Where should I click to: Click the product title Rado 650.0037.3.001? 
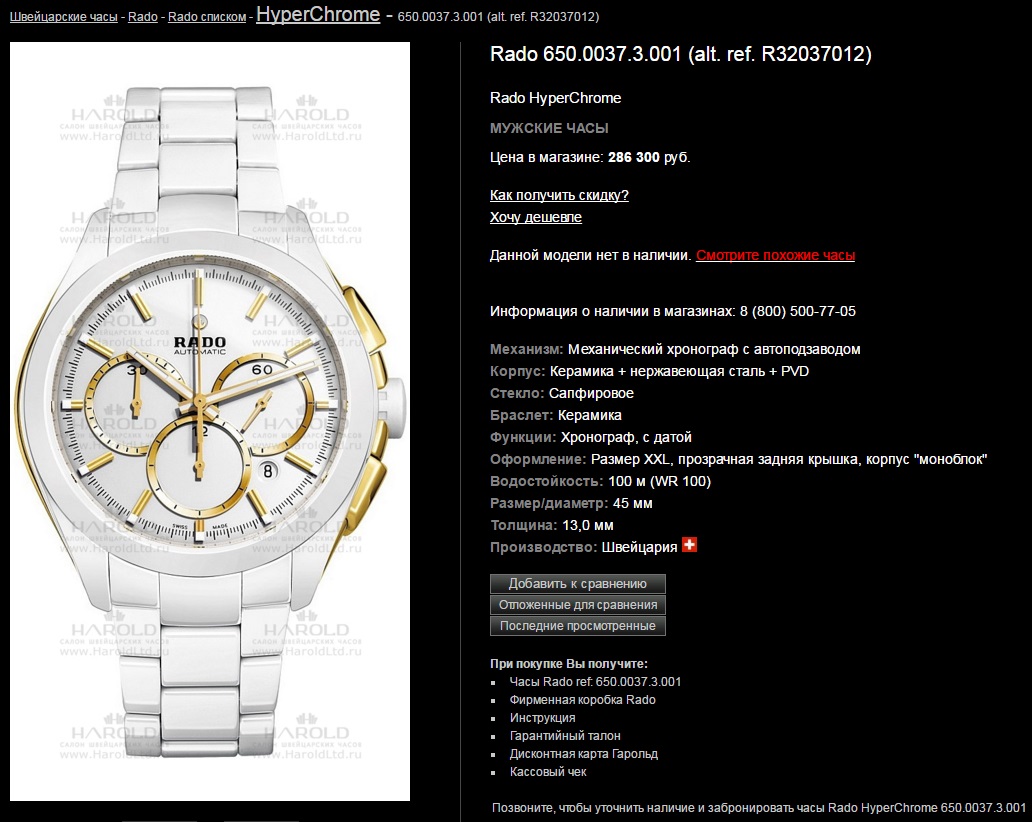(x=681, y=54)
